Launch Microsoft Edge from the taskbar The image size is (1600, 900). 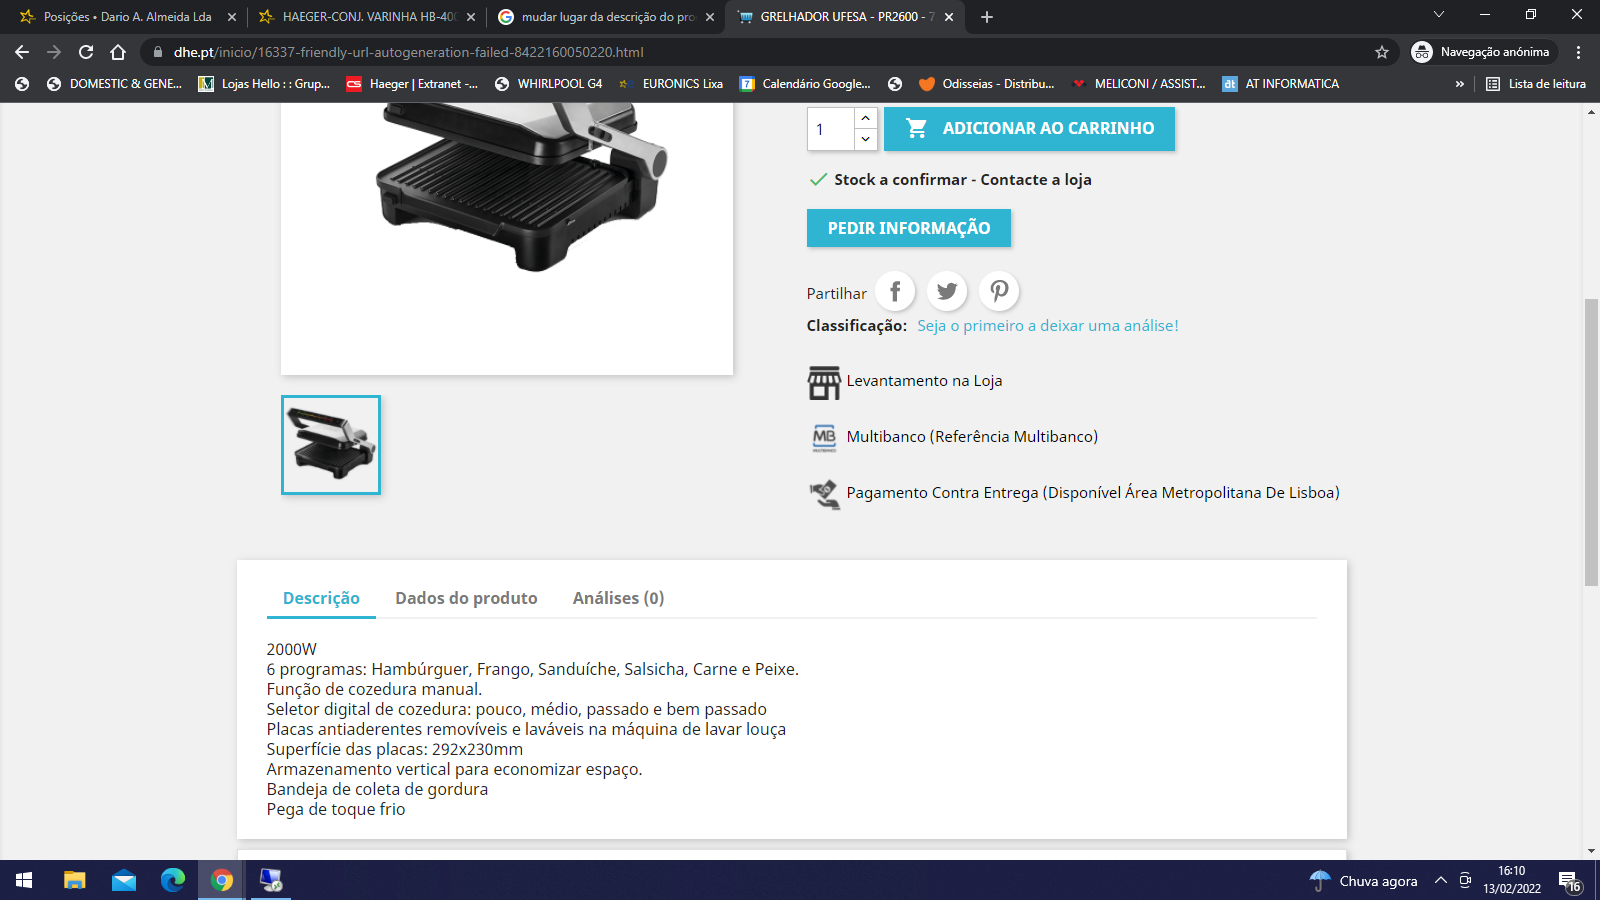coord(173,880)
